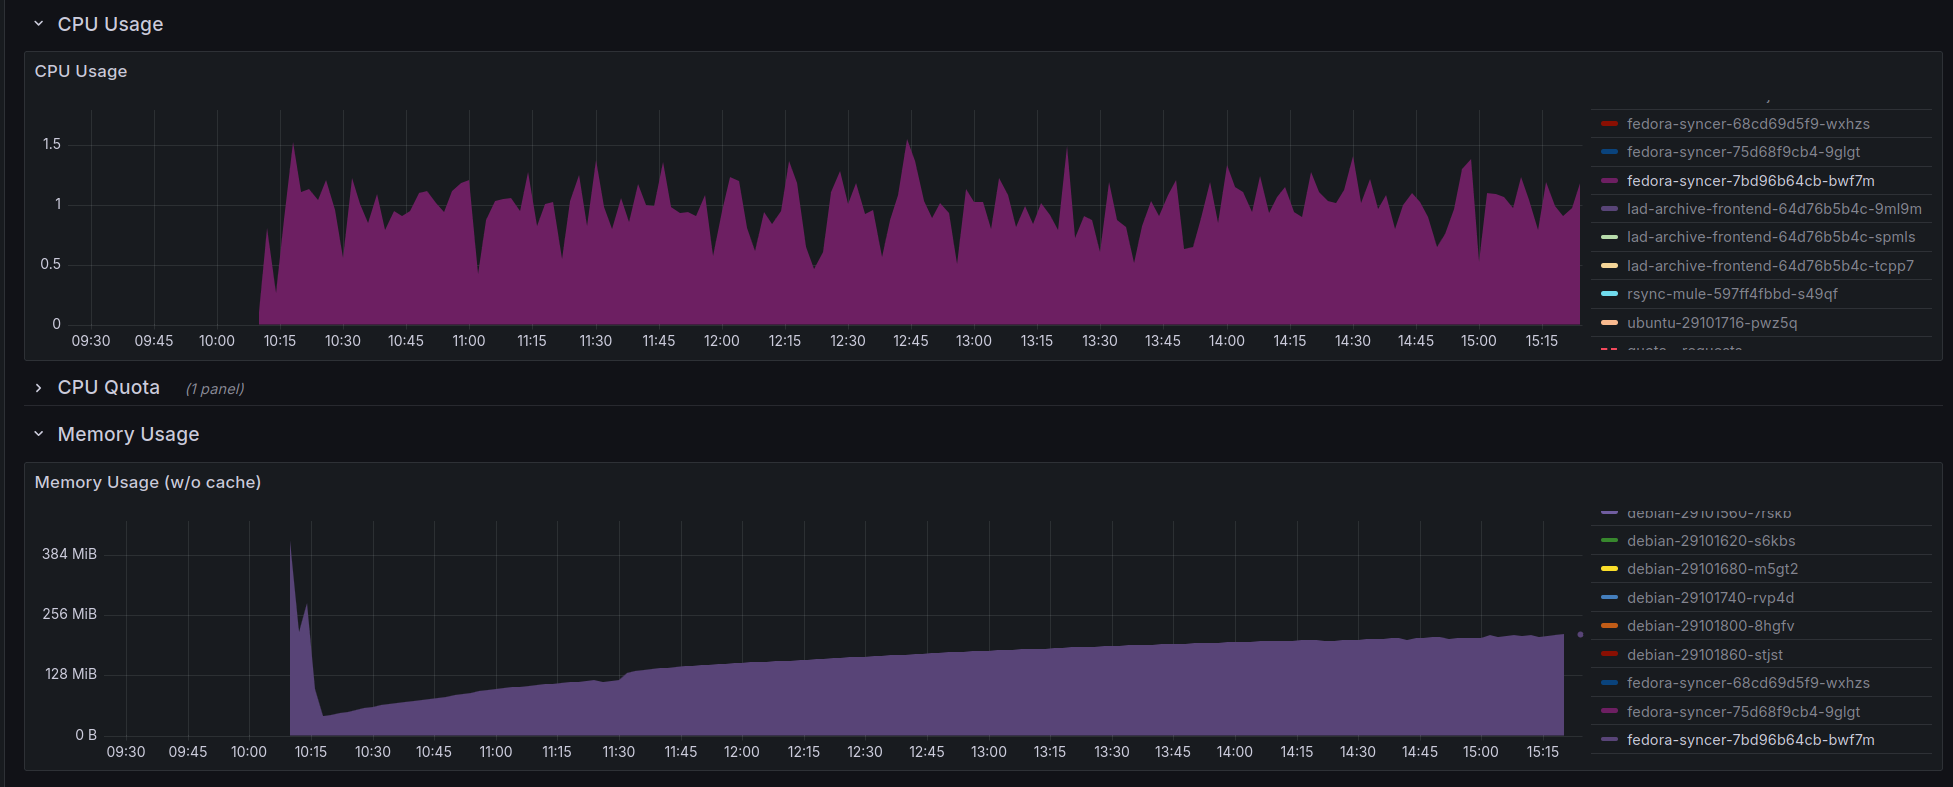Click the magenta swatch of fedora-syncer-7bd96b64cb-bwf7m in the CPU legend

1609,181
